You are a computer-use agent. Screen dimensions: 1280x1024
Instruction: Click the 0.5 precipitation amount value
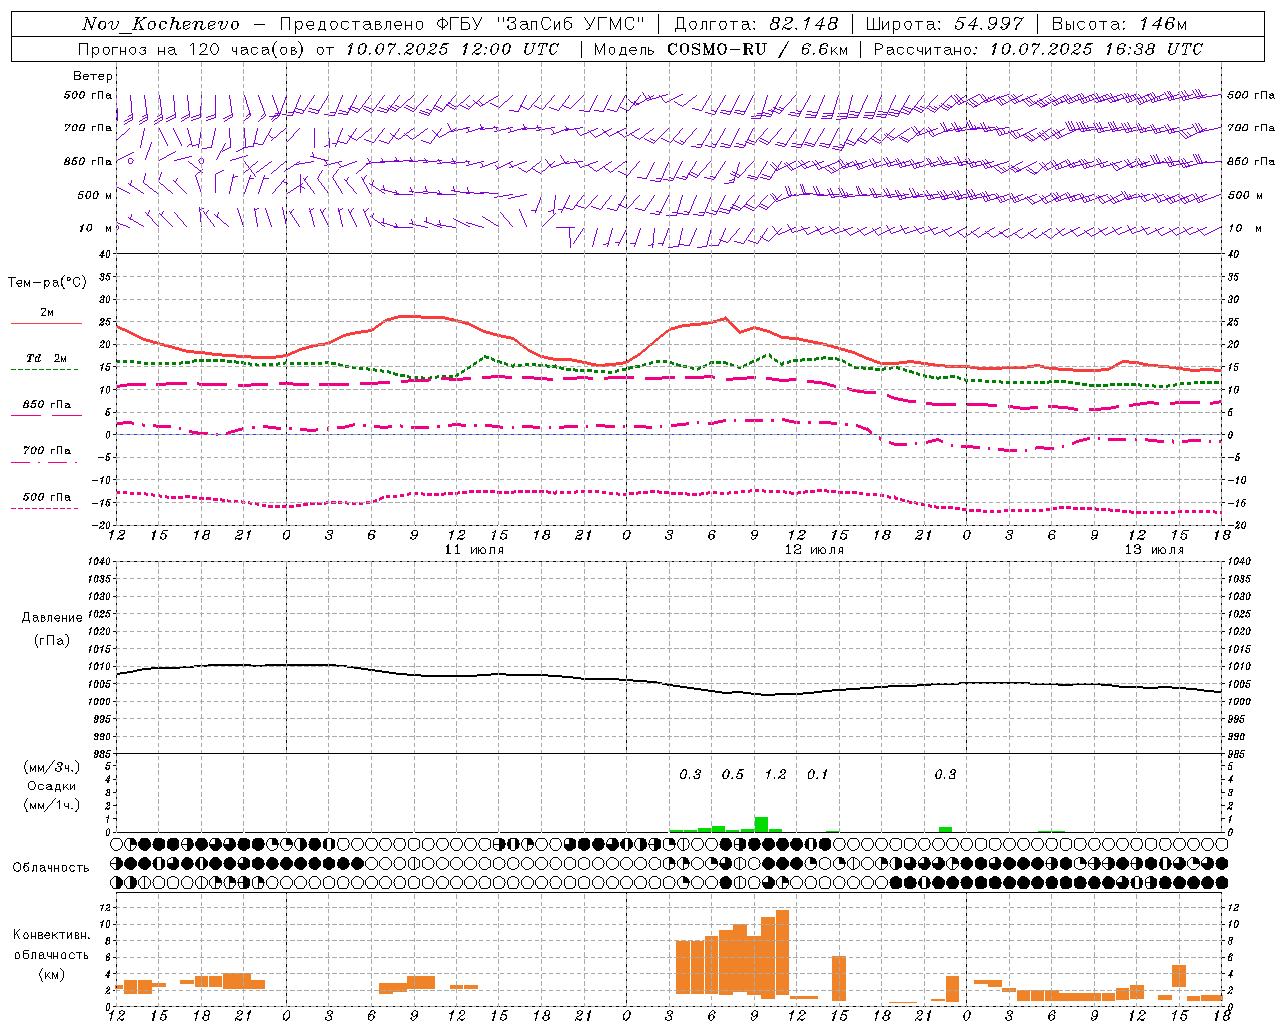[733, 774]
